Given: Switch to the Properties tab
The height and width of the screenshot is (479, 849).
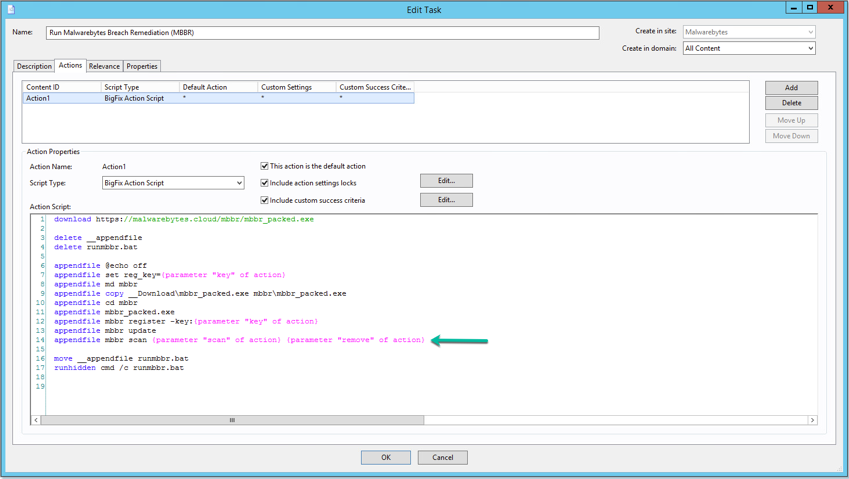Looking at the screenshot, I should pyautogui.click(x=142, y=66).
